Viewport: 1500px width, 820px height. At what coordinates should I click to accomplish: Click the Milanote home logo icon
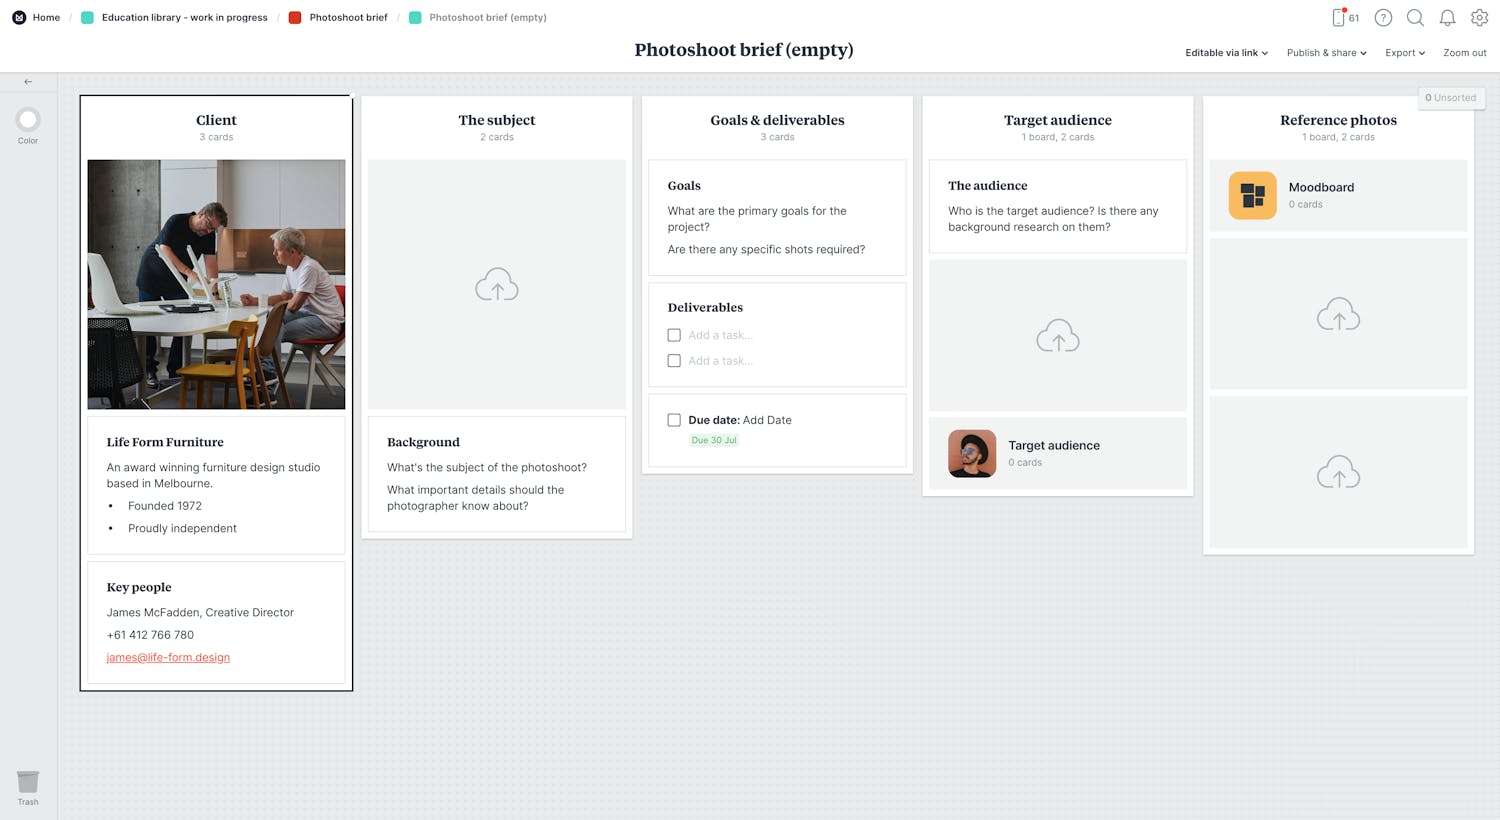tap(19, 17)
